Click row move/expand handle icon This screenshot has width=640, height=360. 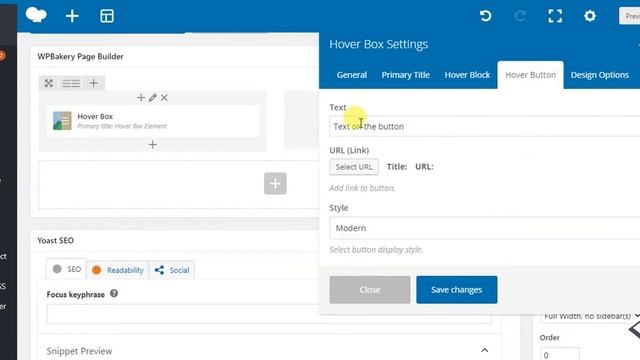coord(49,83)
